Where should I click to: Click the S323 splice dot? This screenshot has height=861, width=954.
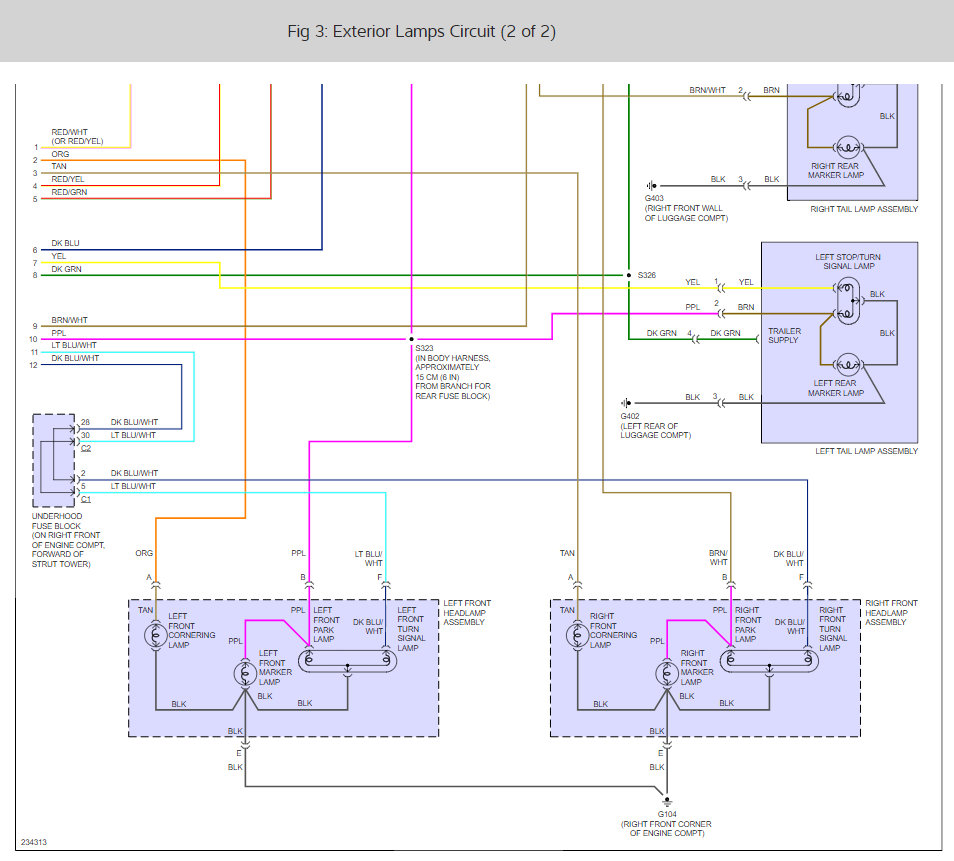click(x=411, y=339)
